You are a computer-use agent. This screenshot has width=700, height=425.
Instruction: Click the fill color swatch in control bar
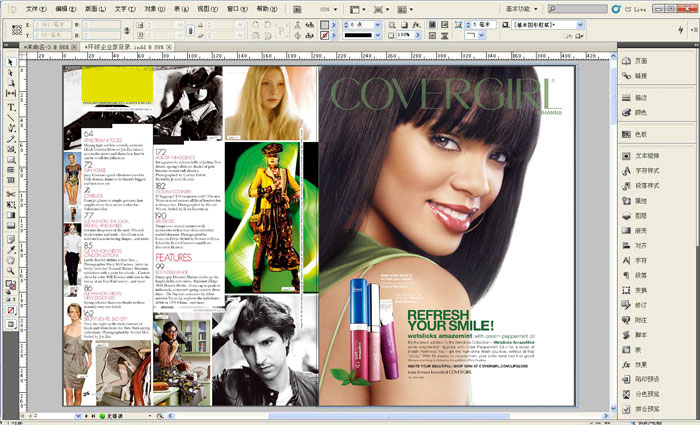pos(325,25)
